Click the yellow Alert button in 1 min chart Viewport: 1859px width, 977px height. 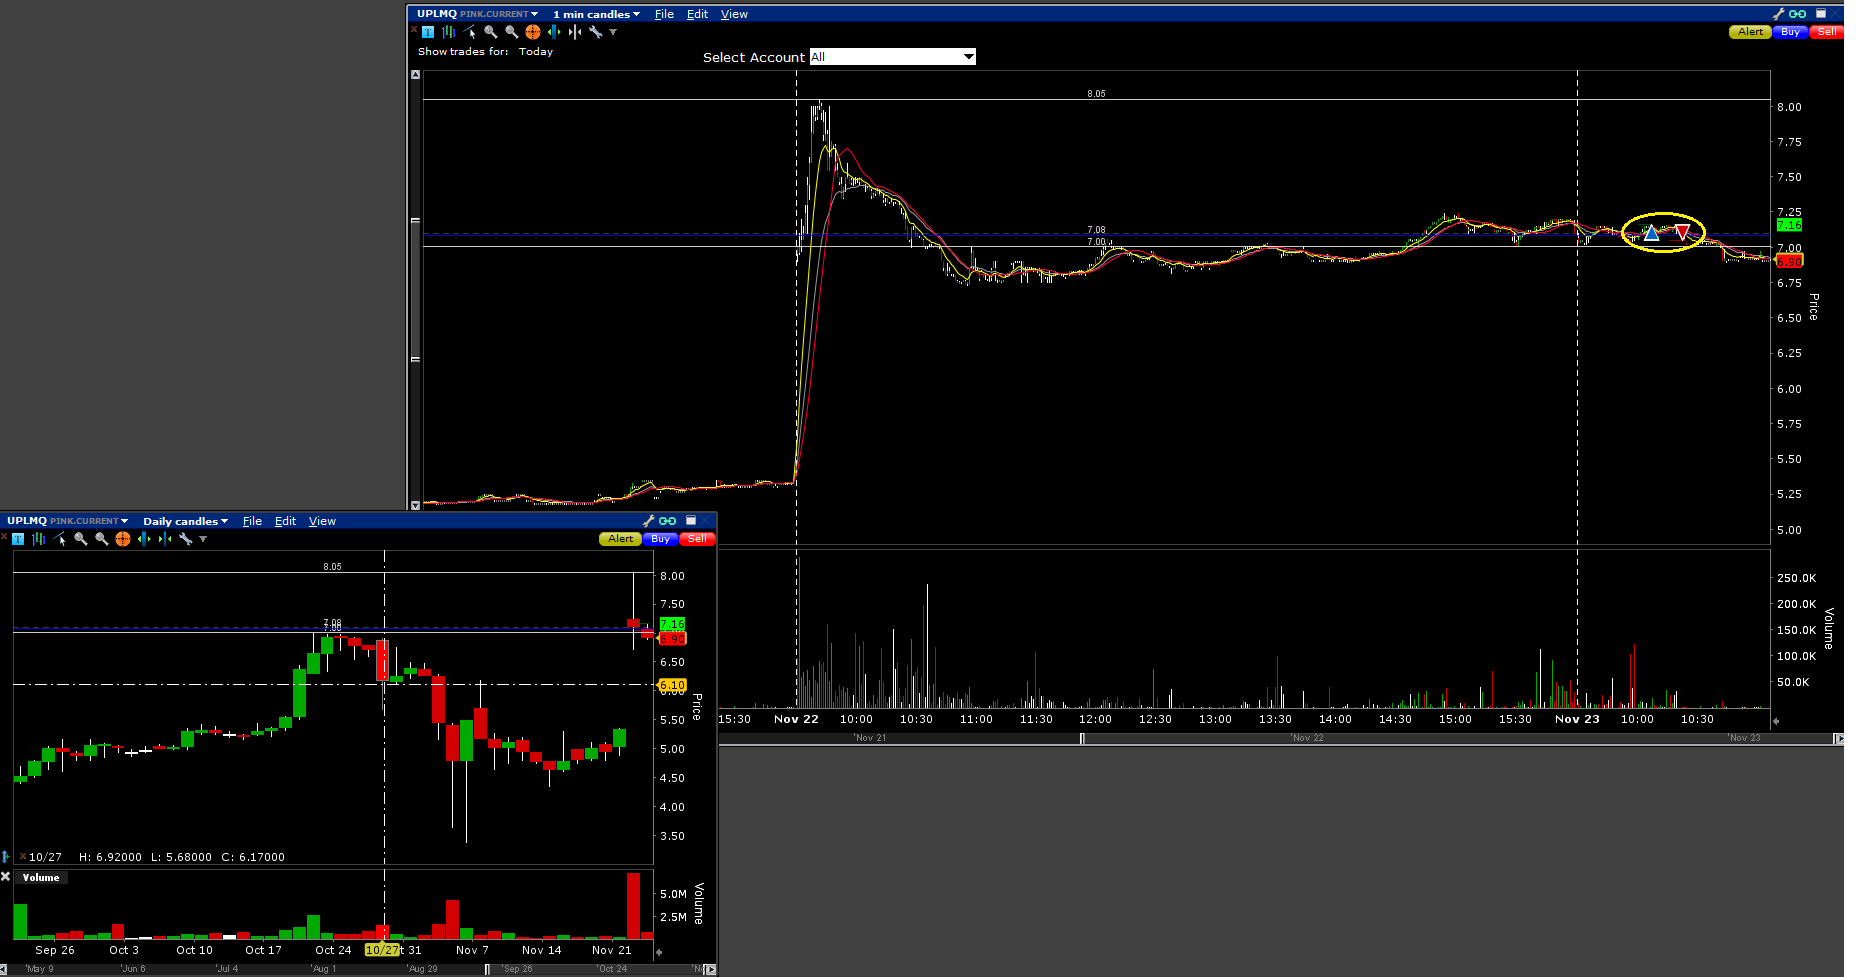tap(1750, 32)
